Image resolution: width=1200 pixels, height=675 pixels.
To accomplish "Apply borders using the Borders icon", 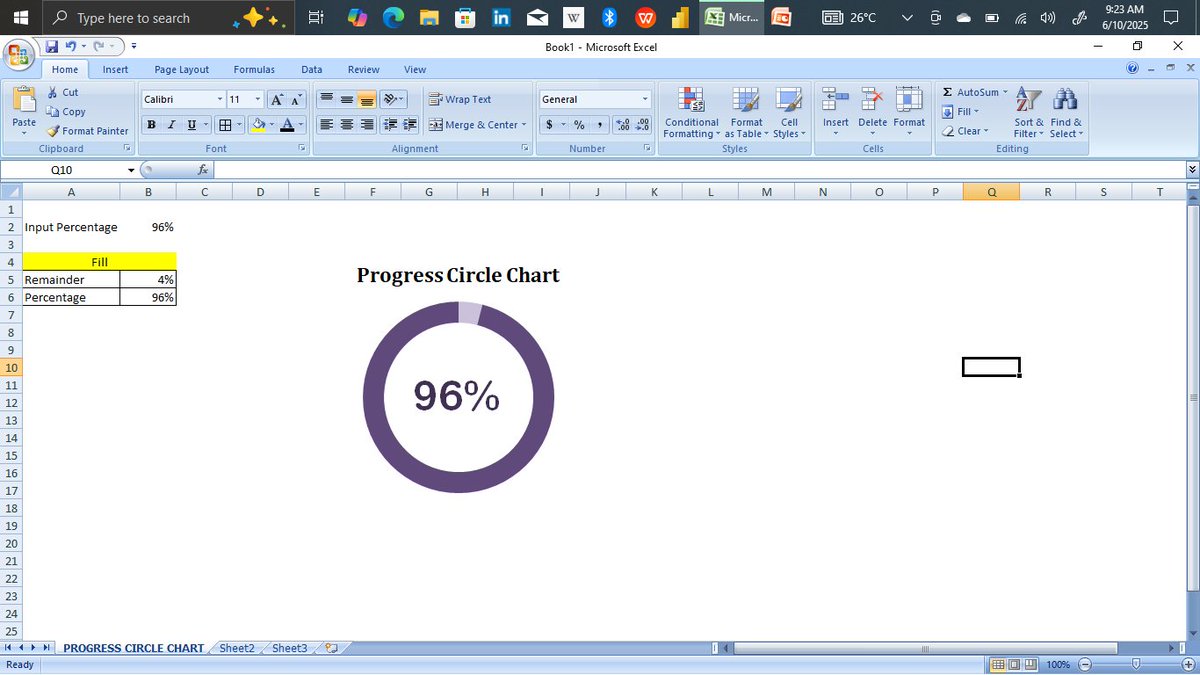I will pyautogui.click(x=225, y=125).
